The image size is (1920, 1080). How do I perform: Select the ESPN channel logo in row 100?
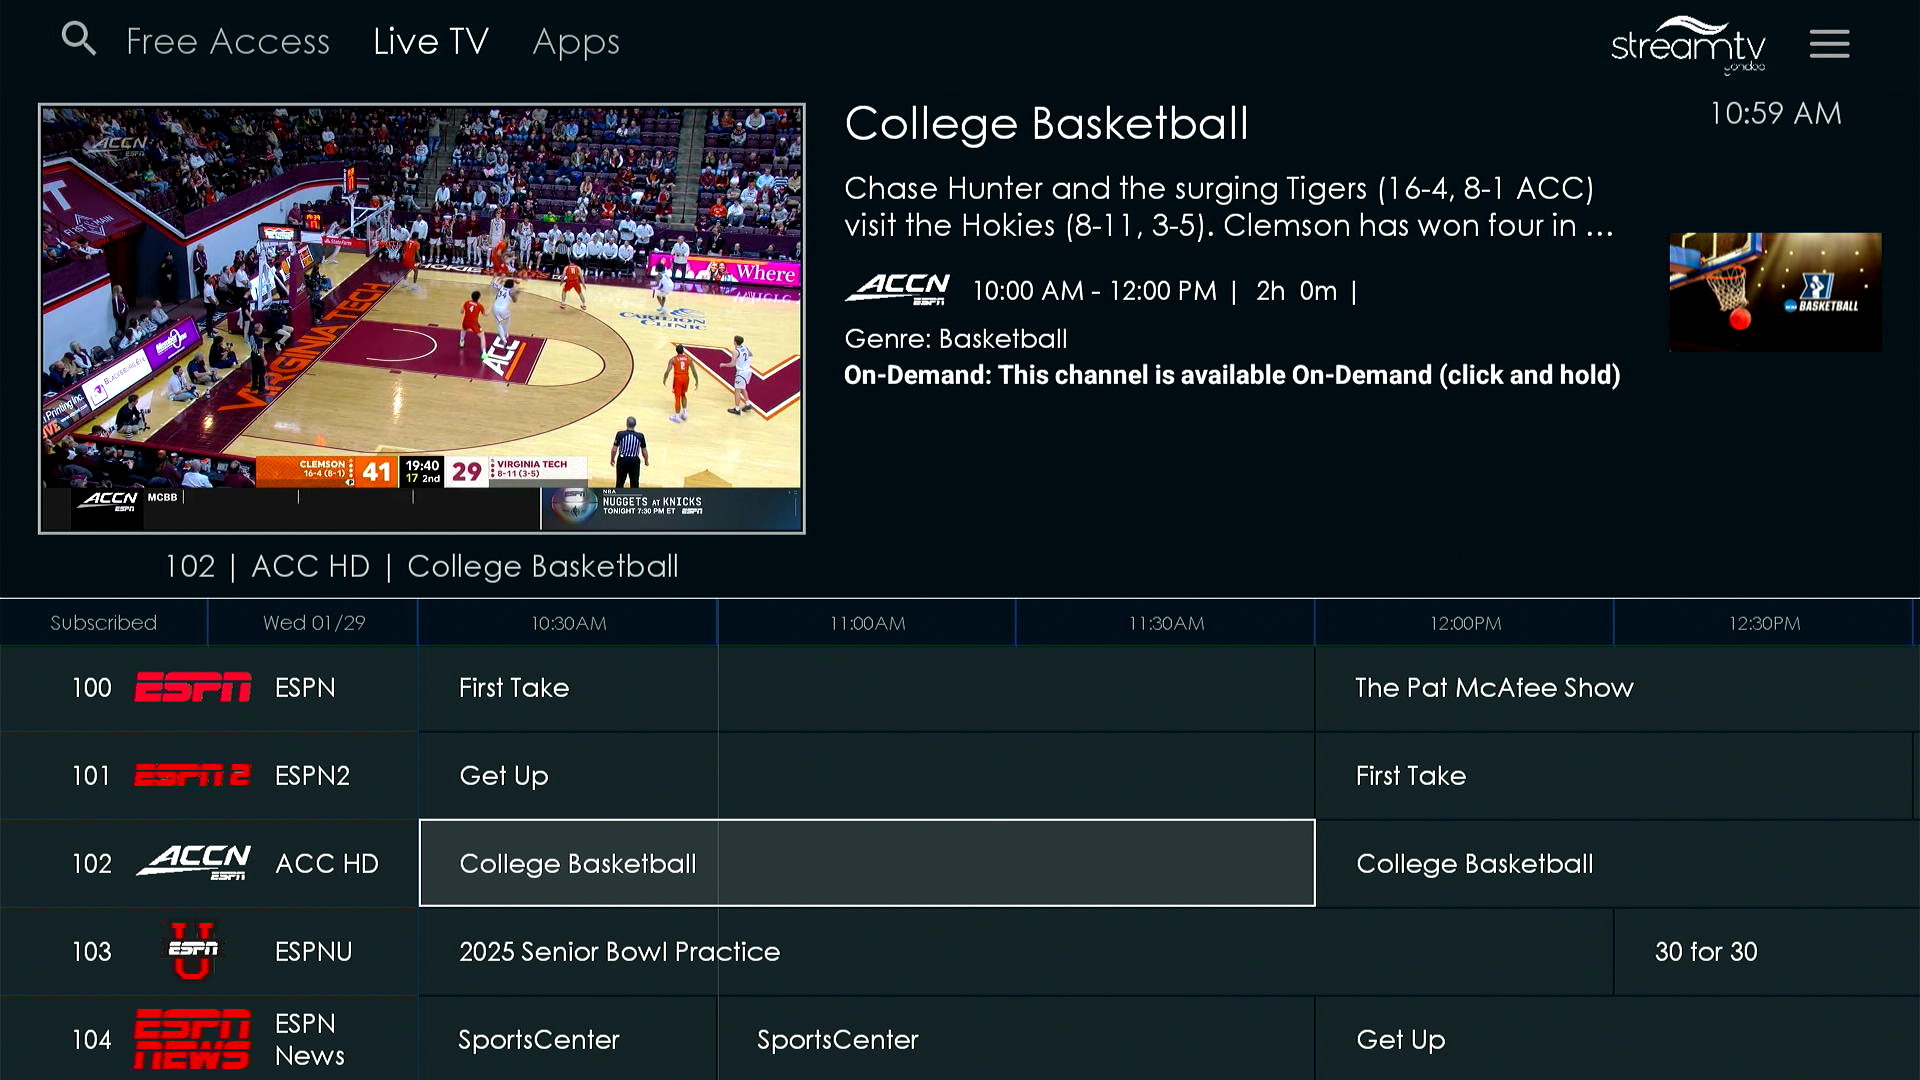pyautogui.click(x=193, y=687)
